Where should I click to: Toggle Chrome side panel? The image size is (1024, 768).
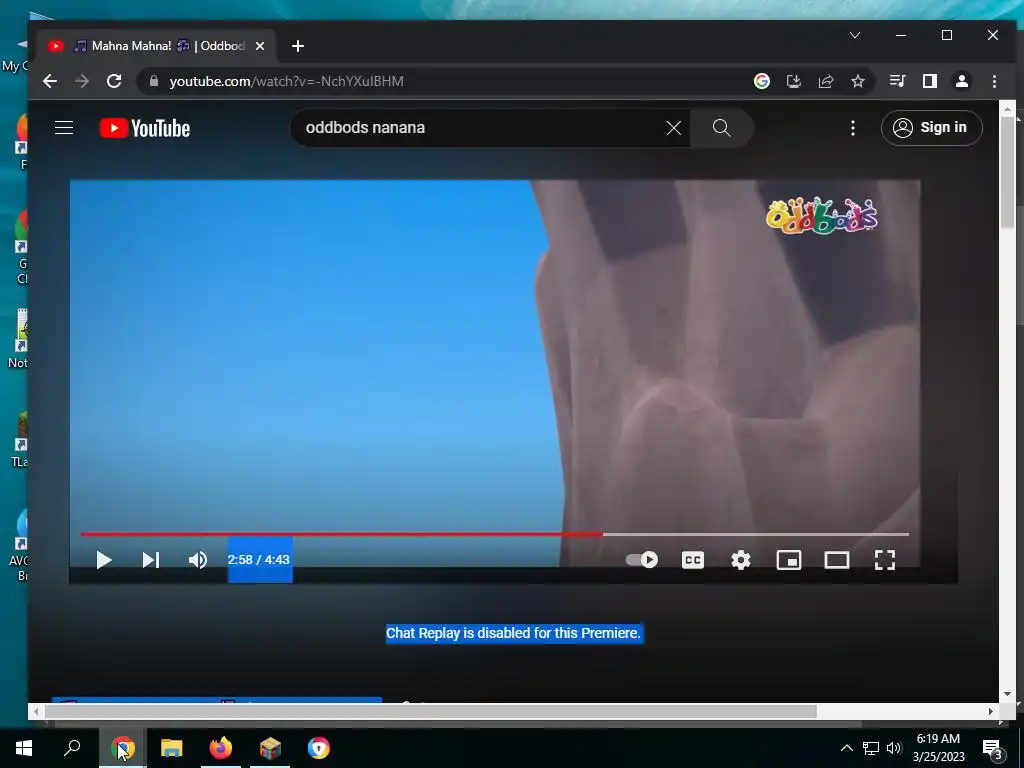930,81
